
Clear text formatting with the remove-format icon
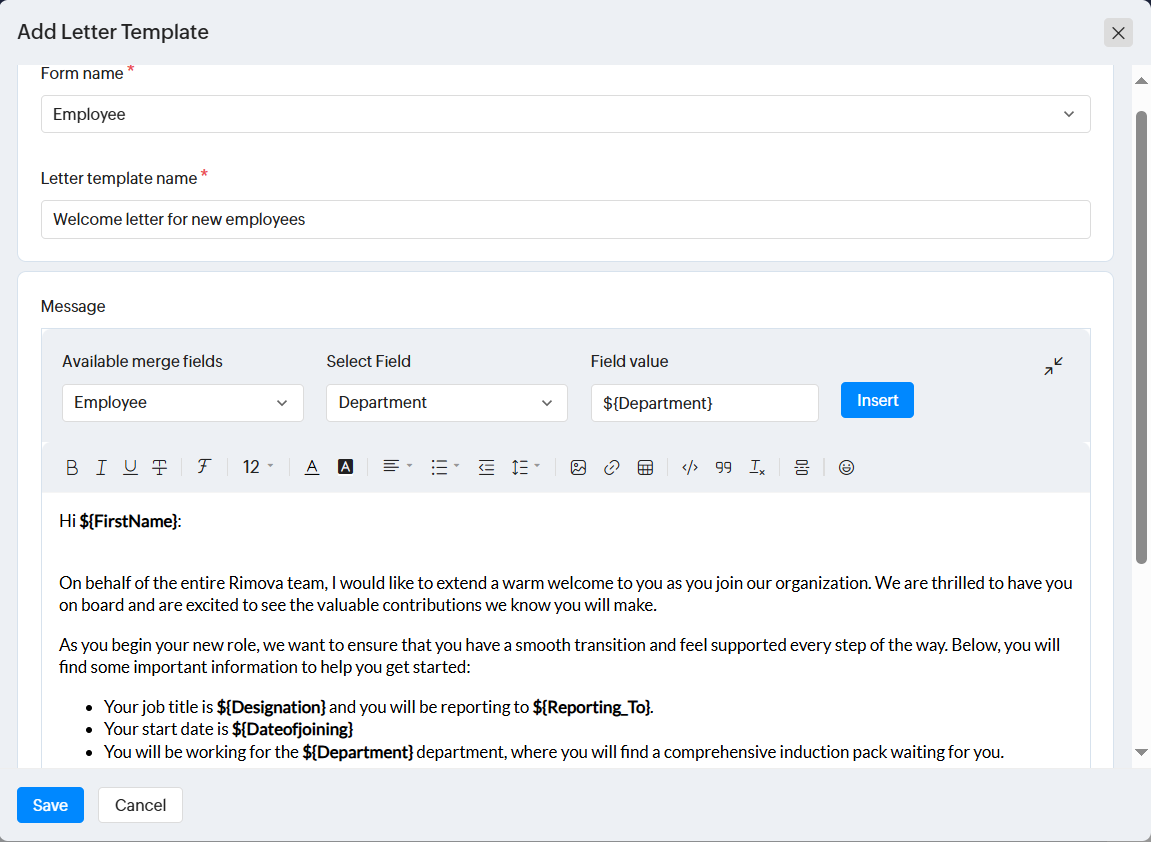(757, 467)
